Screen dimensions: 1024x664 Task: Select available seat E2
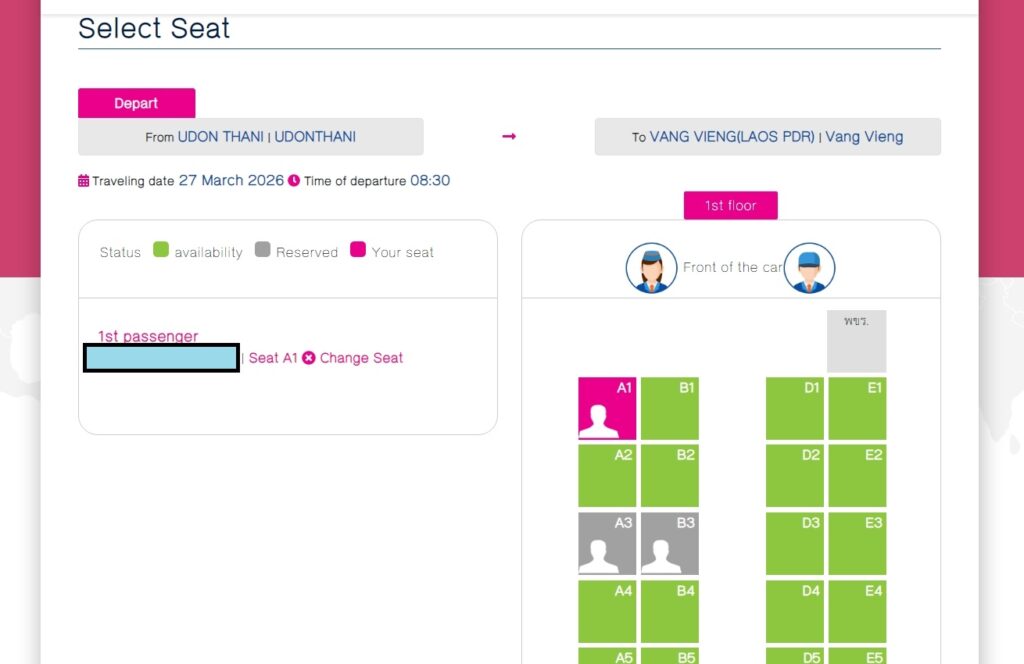(x=857, y=475)
